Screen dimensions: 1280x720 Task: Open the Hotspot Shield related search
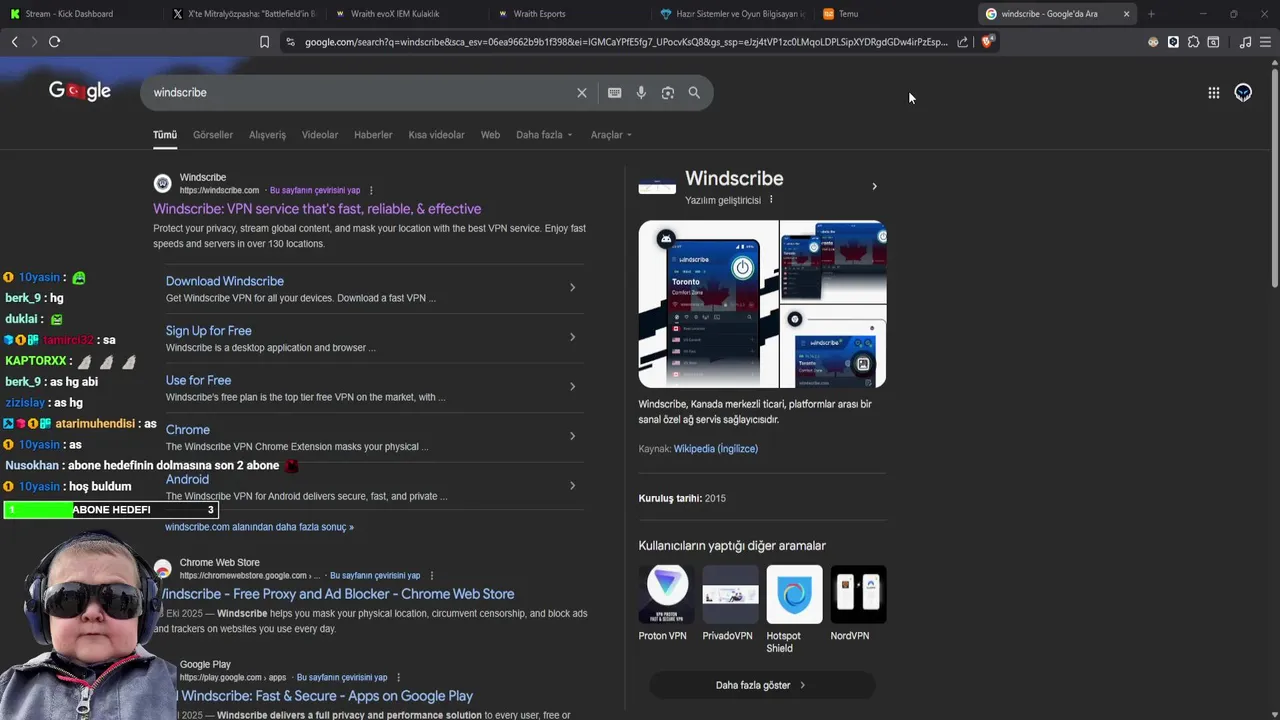click(x=794, y=610)
